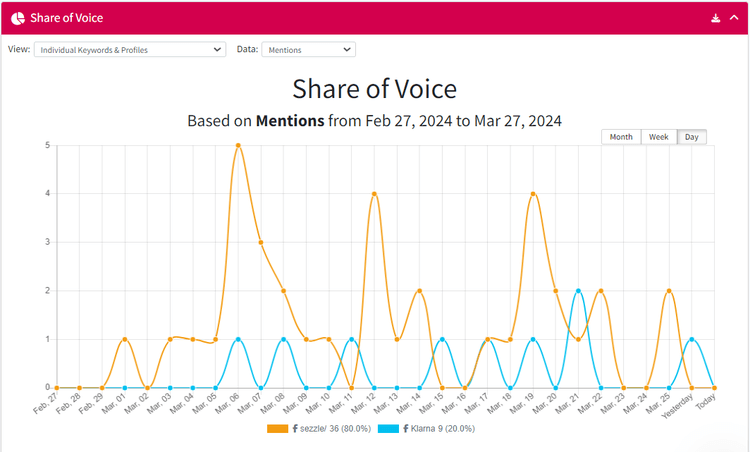Click the sezzle/ 36 (80.0%) legend label

coord(335,429)
